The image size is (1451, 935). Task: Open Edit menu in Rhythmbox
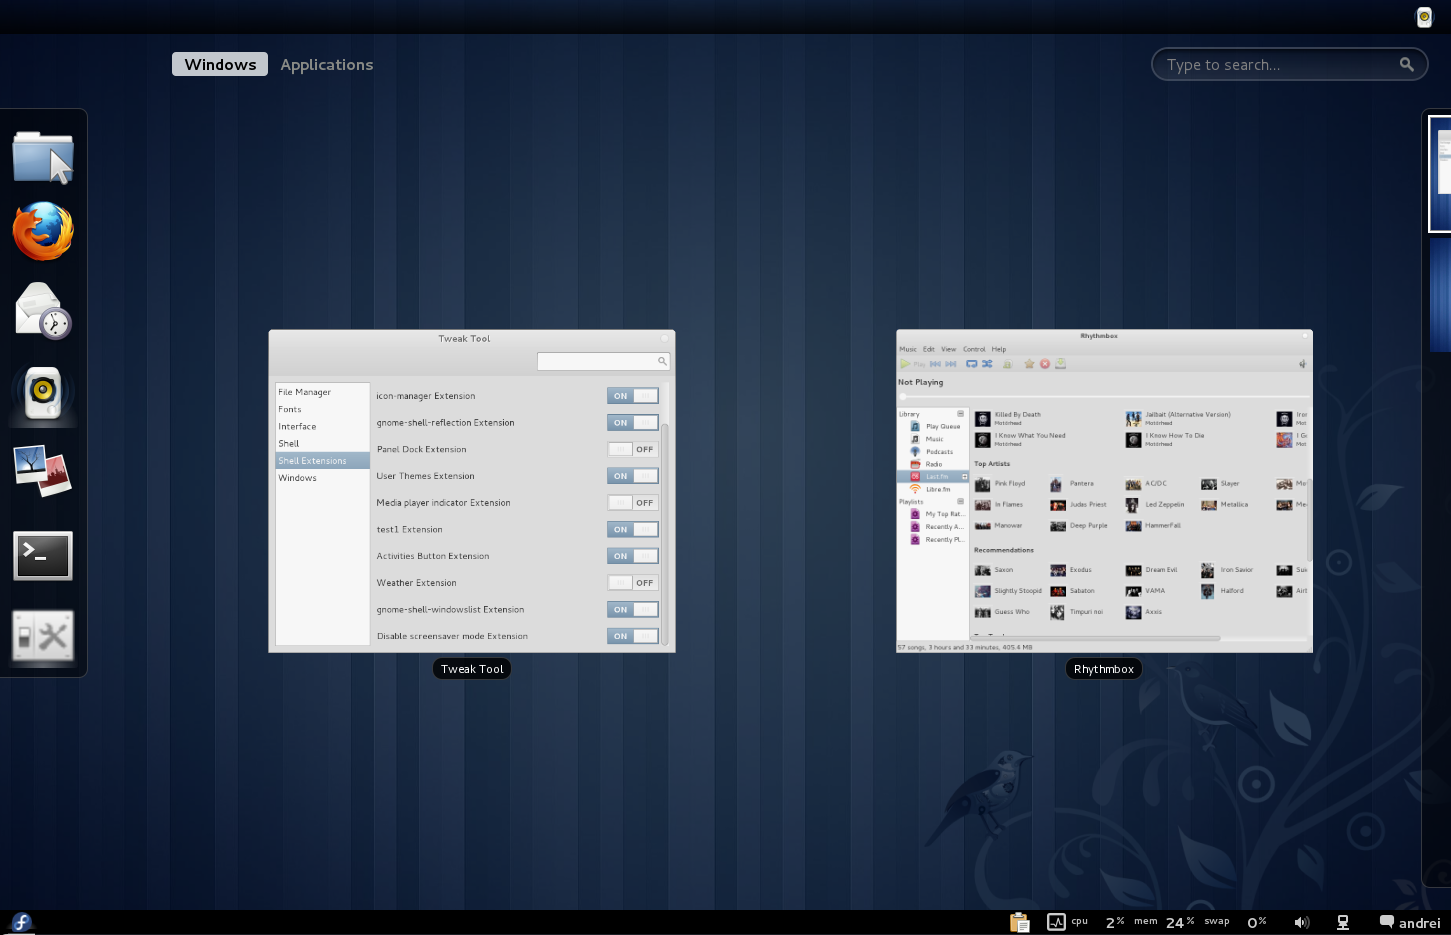[929, 349]
